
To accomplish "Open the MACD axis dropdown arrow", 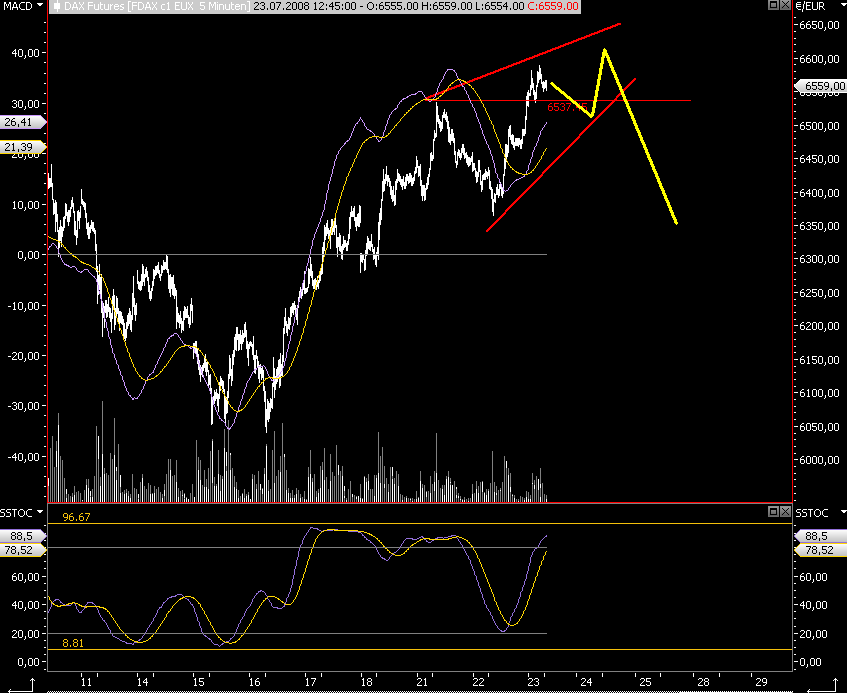I will pos(39,5).
